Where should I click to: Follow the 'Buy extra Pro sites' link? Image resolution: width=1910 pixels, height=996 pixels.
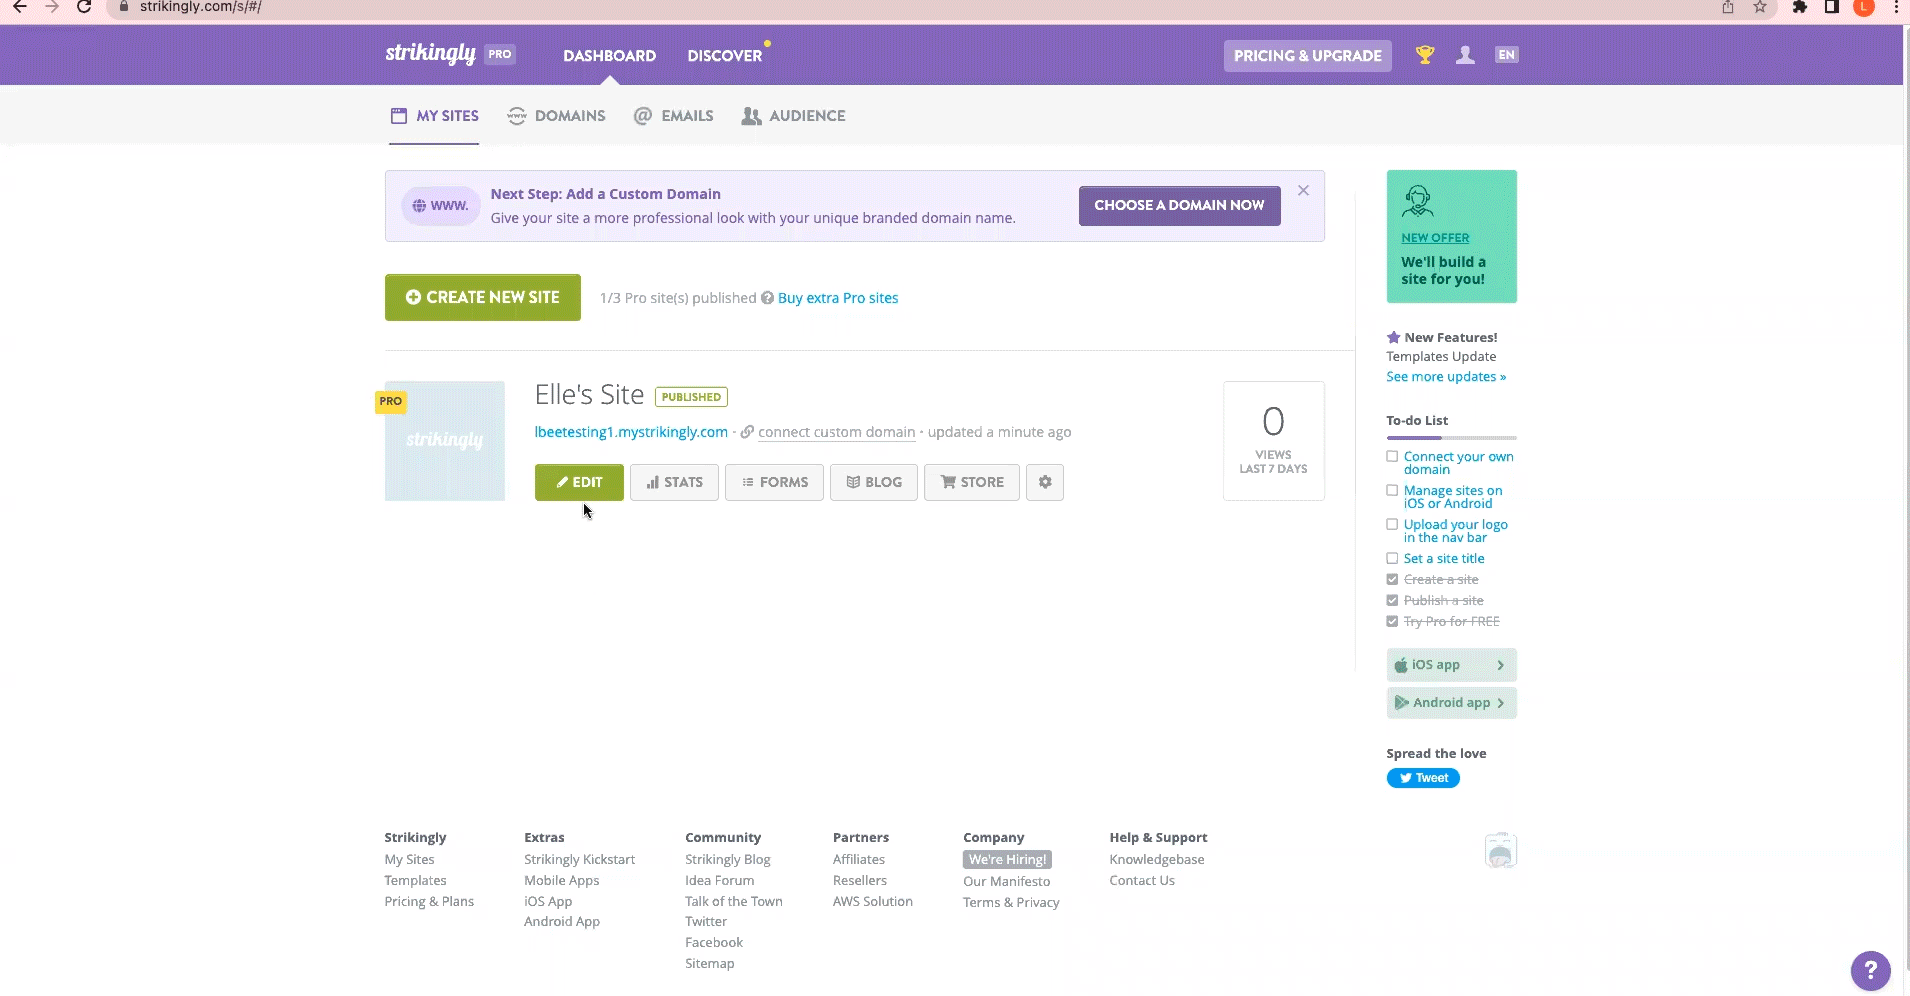pyautogui.click(x=838, y=298)
